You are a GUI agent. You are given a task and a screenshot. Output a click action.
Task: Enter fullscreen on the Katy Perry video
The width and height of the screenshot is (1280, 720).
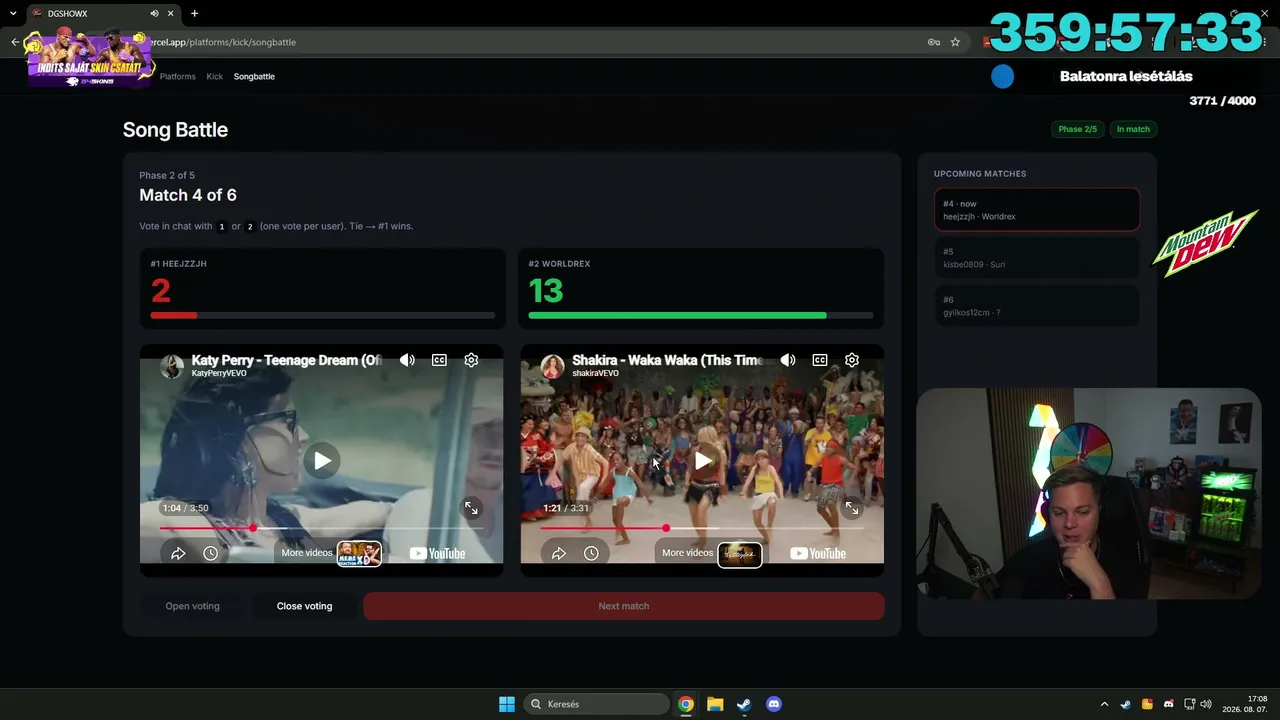471,508
